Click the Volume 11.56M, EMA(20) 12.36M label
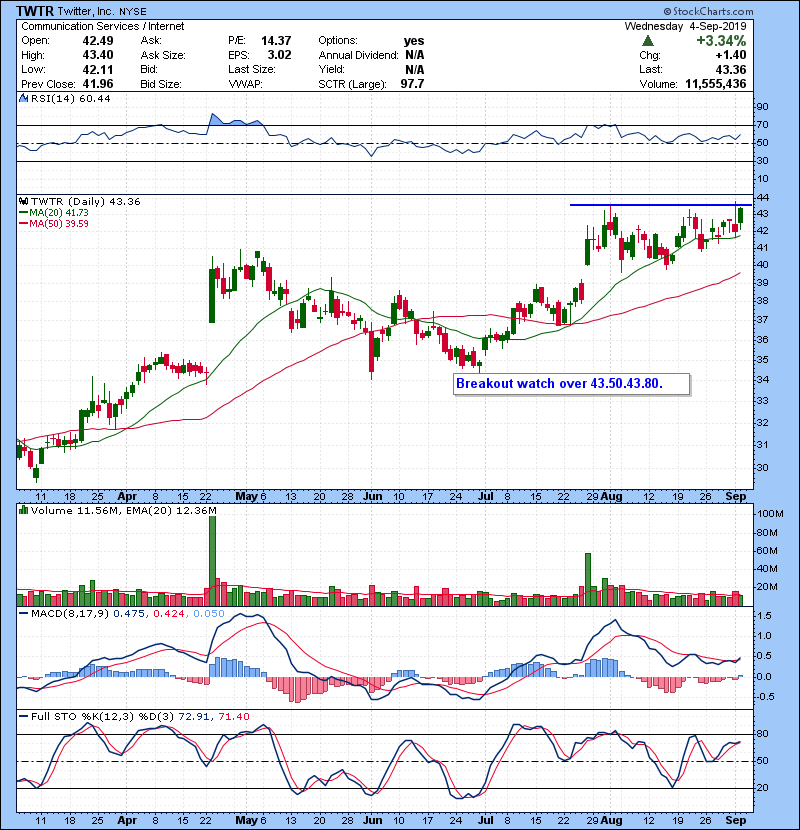This screenshot has height=830, width=800. [x=124, y=510]
